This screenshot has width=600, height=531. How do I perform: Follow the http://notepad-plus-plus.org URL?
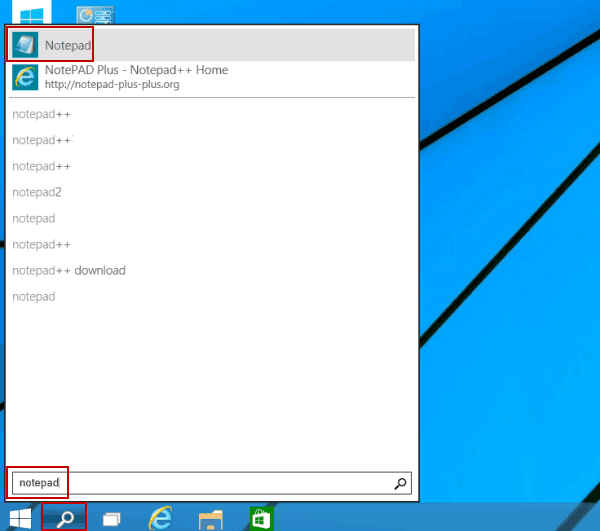(x=112, y=84)
